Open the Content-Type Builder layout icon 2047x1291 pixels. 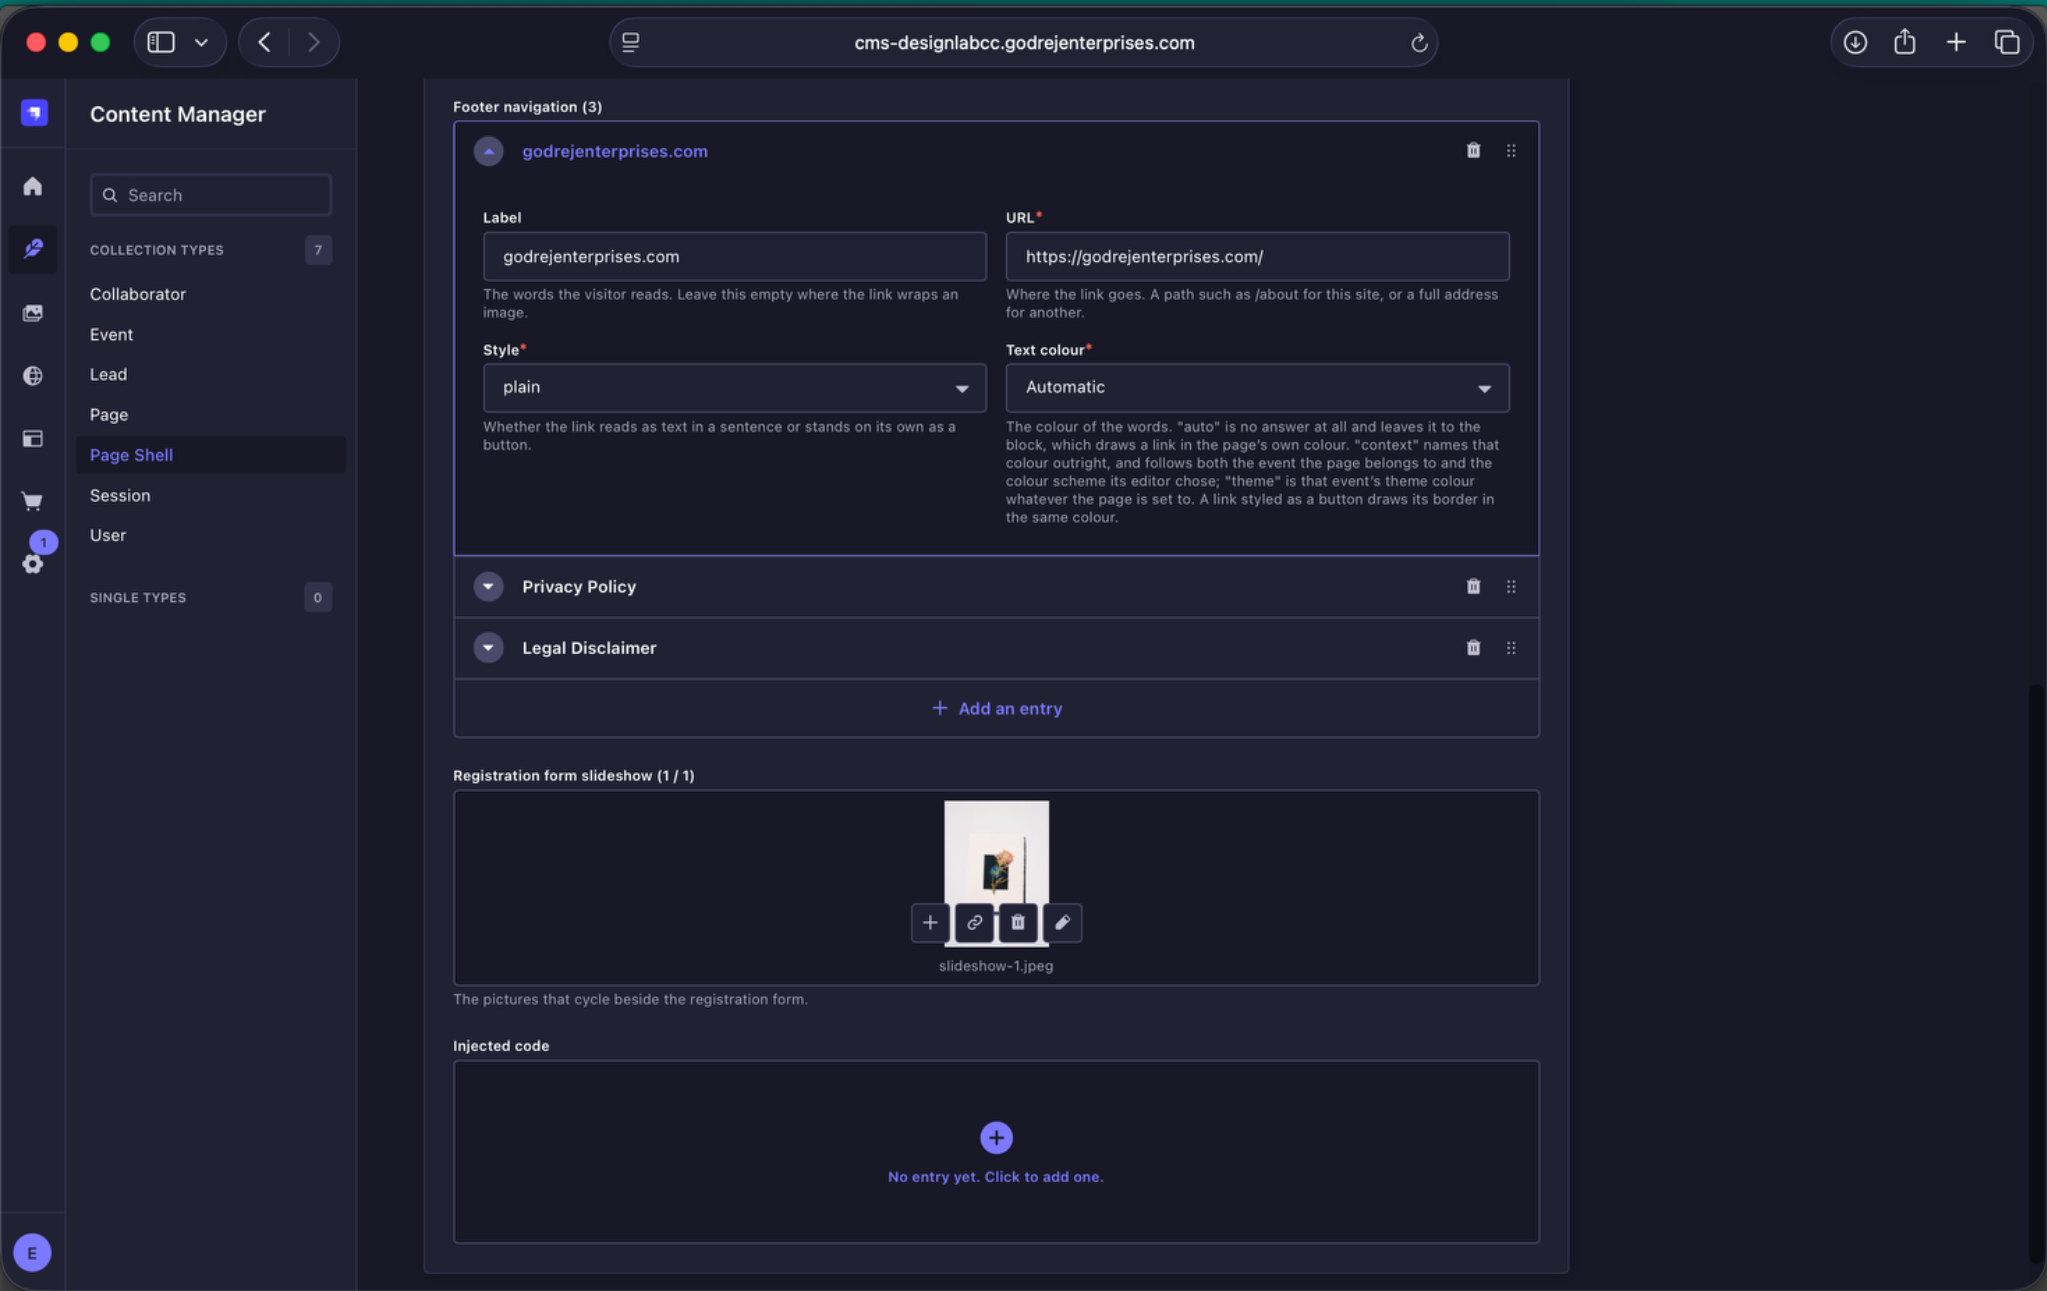33,438
